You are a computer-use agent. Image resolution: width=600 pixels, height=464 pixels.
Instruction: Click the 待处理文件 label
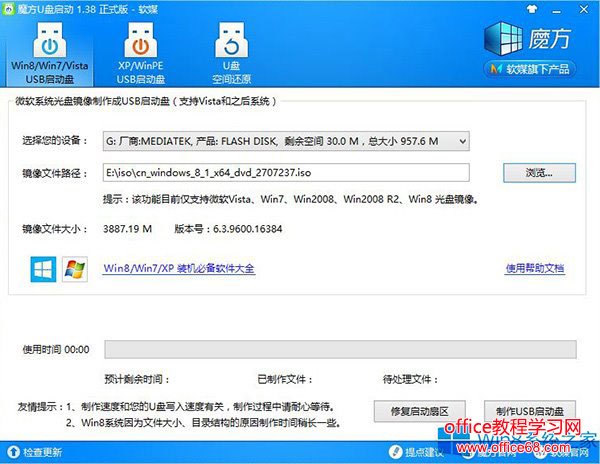tap(410, 379)
